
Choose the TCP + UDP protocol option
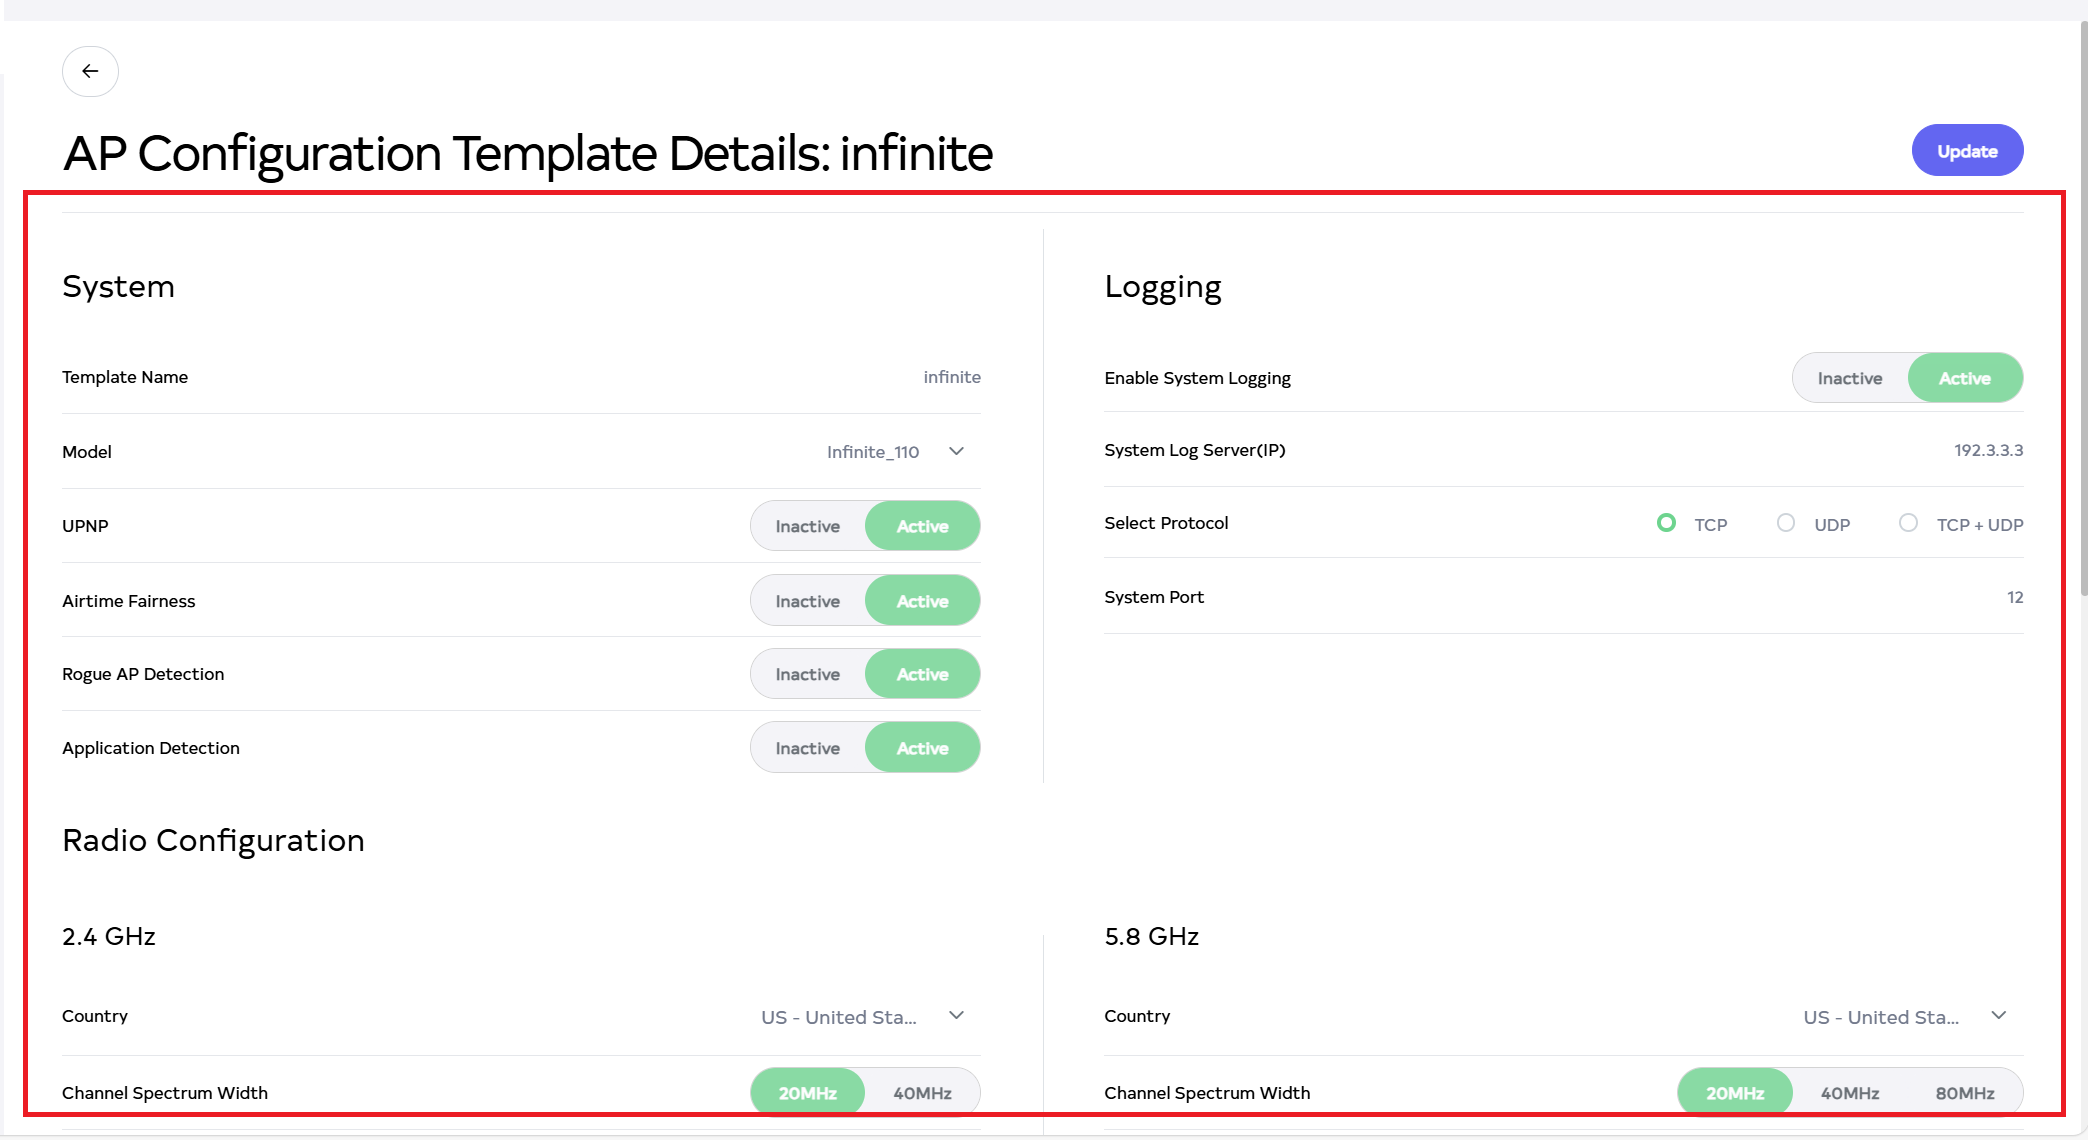[x=1908, y=523]
